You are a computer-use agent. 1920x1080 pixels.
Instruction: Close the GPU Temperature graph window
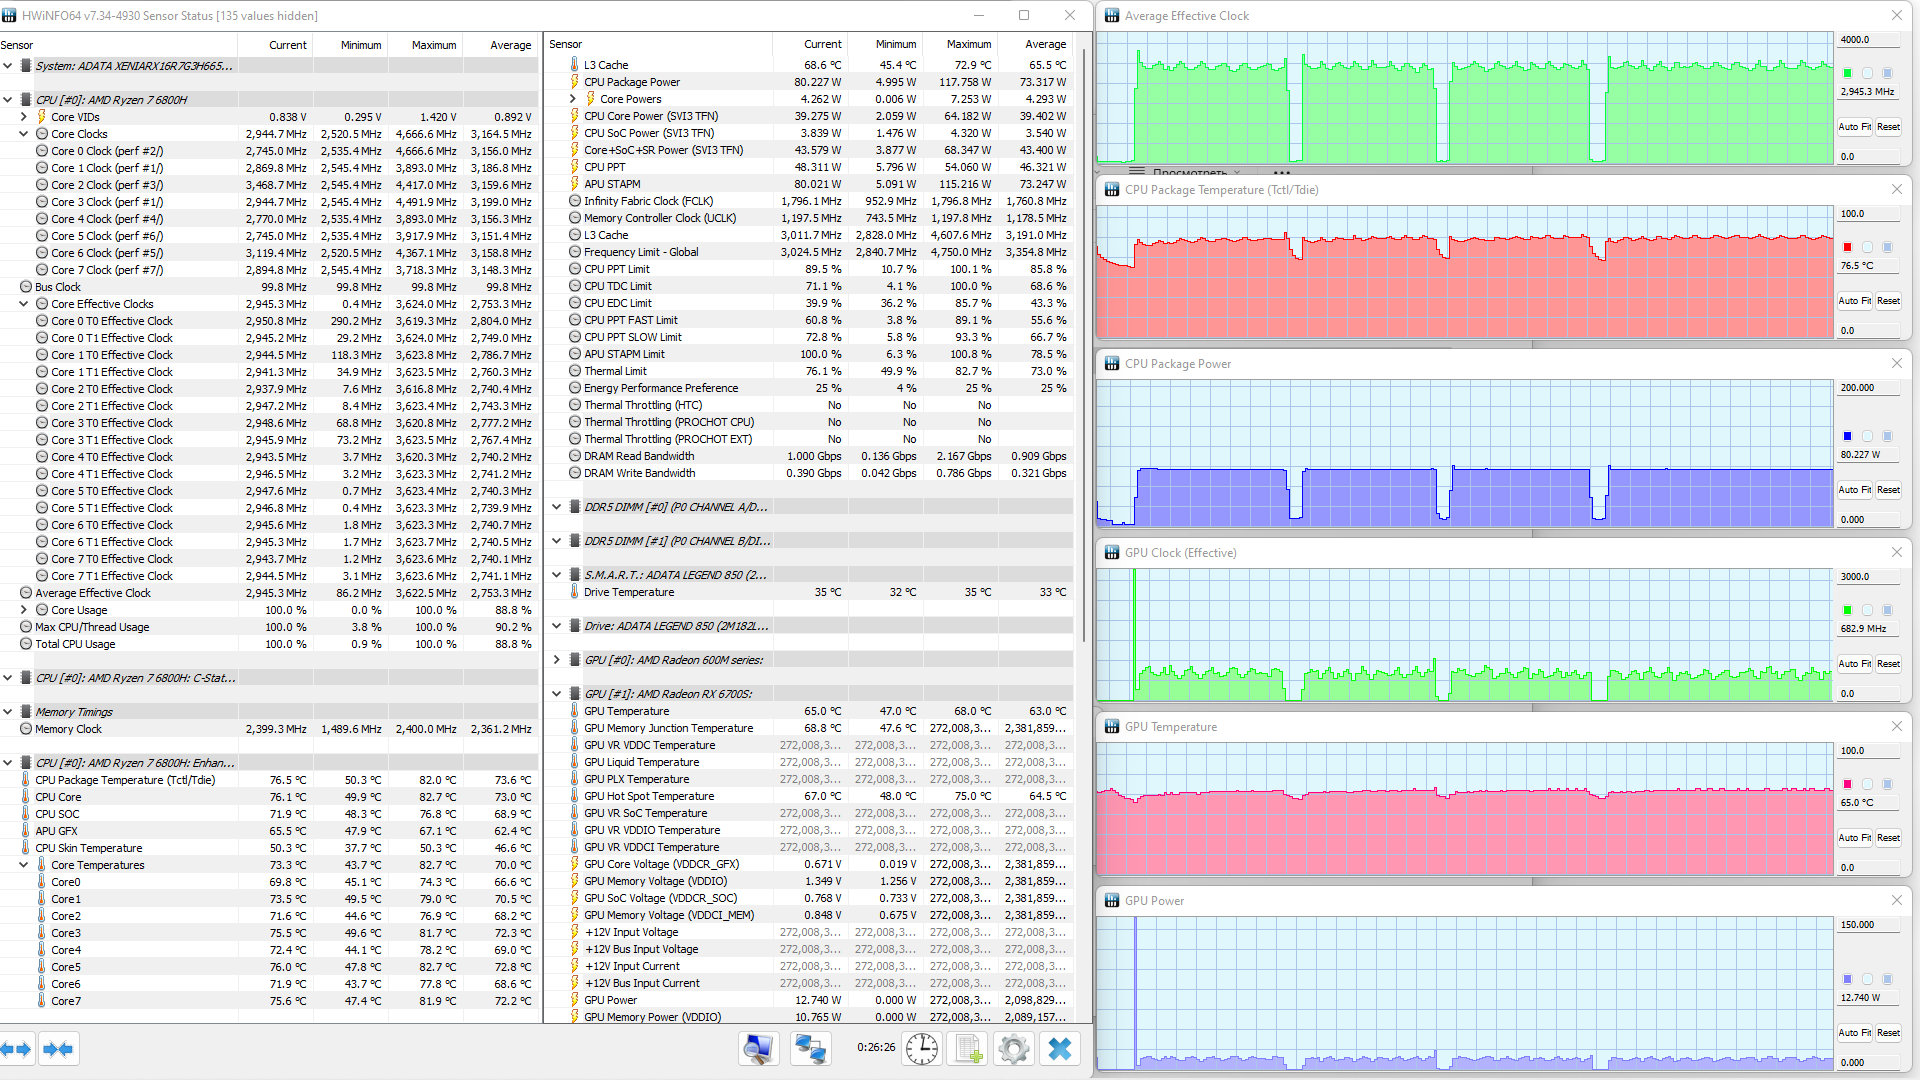coord(1896,727)
